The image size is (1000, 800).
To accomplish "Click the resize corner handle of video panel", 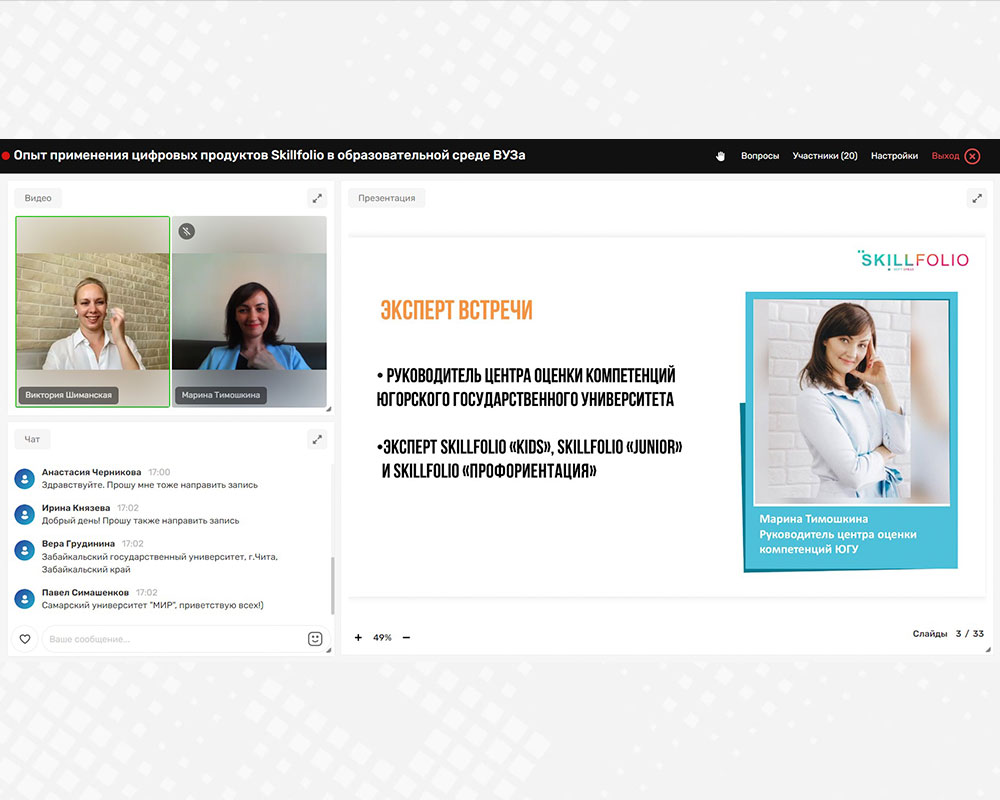I will [328, 409].
